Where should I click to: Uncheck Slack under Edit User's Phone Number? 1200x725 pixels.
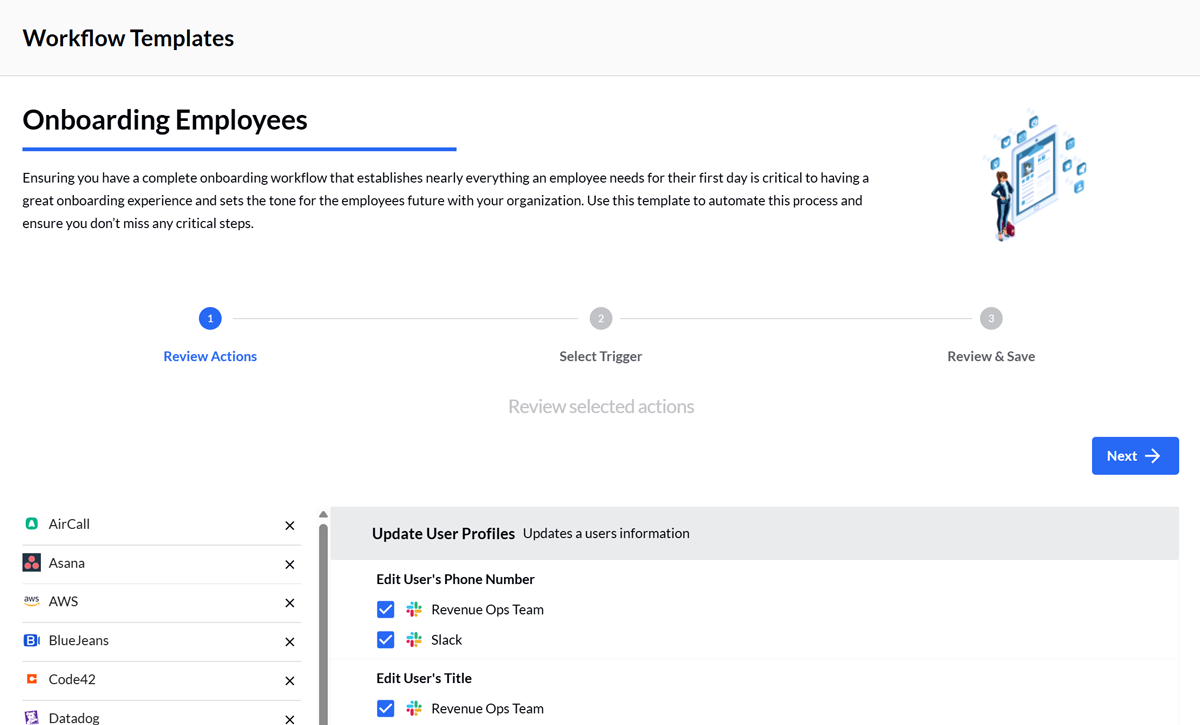pos(385,639)
